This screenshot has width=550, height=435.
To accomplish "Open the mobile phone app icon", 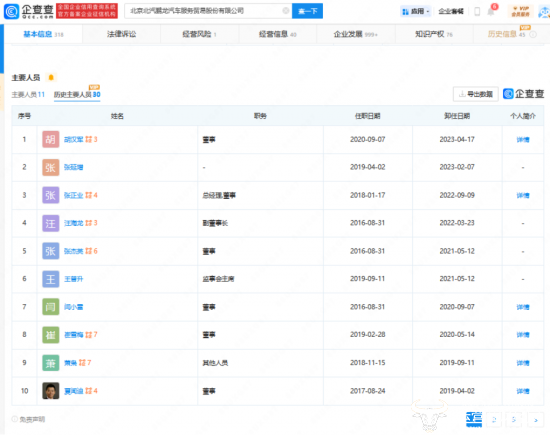I will pos(477,11).
